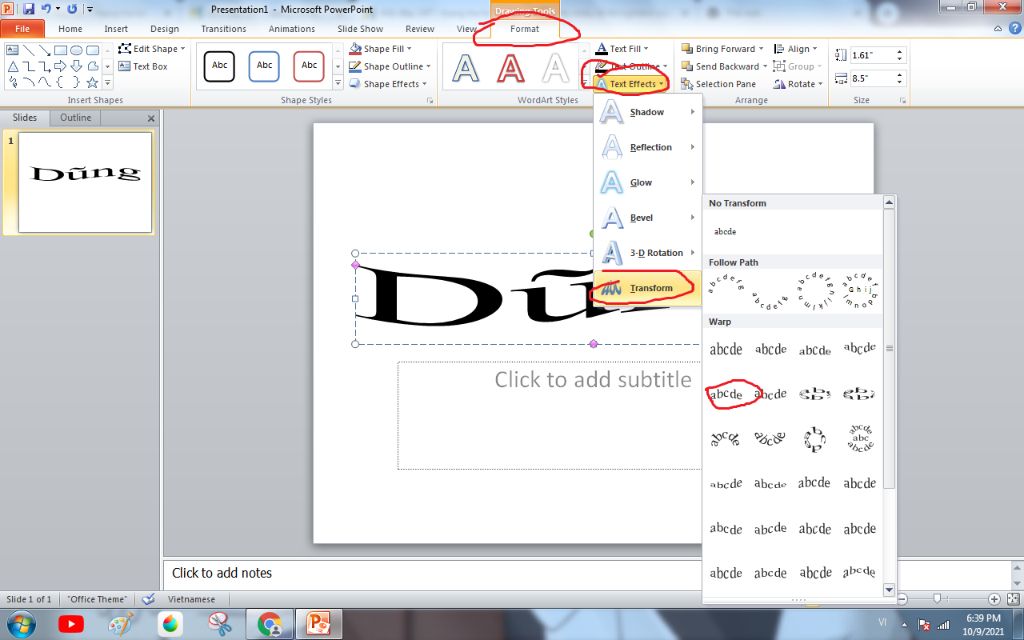The width and height of the screenshot is (1024, 640).
Task: Close the Slides/Outline pane
Action: (151, 118)
